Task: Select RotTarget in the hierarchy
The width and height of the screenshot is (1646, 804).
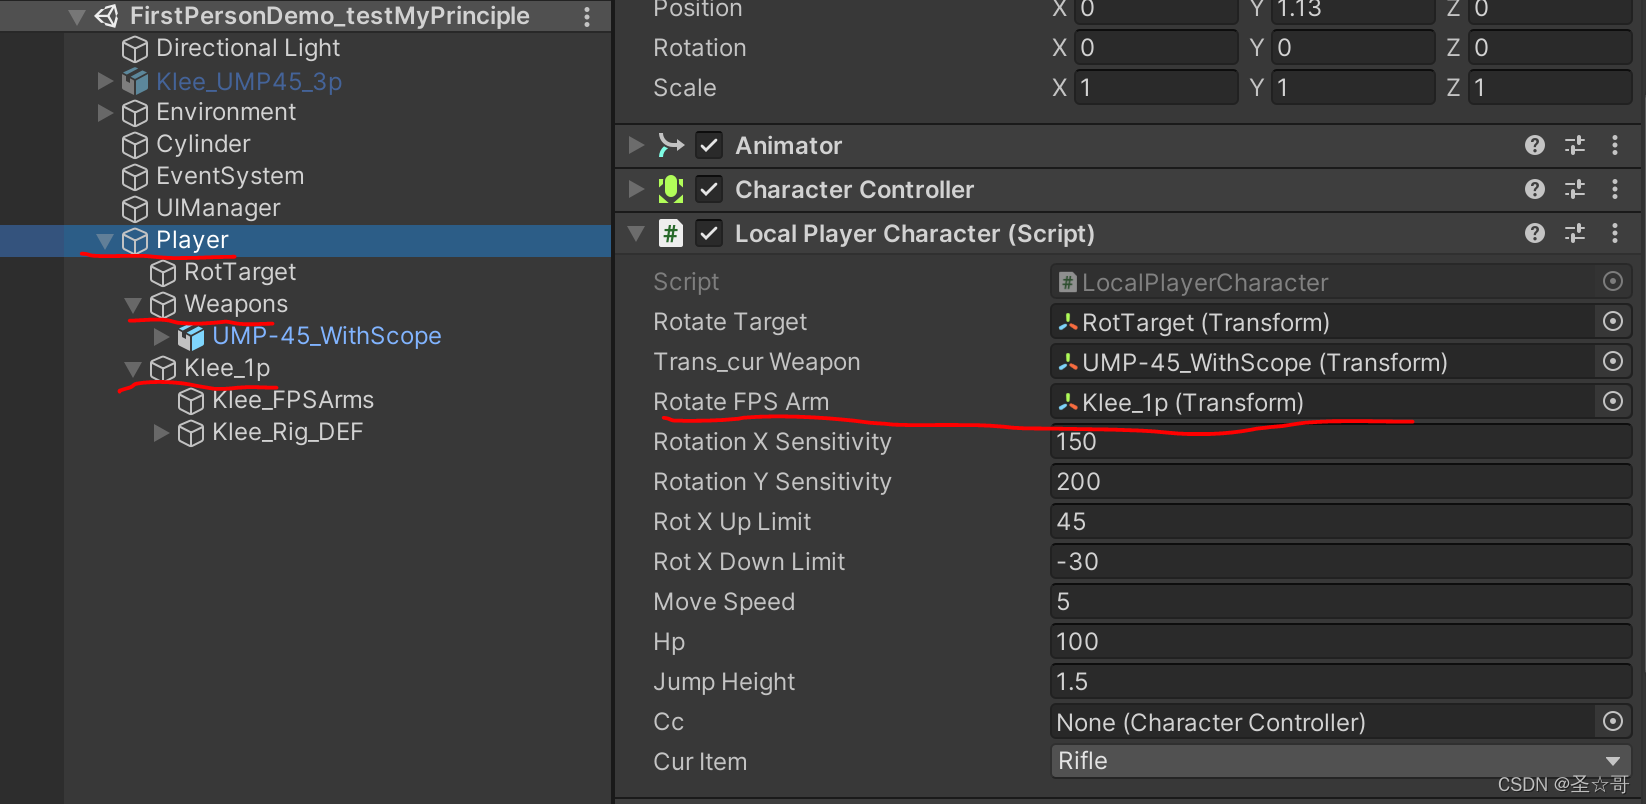Action: [240, 272]
